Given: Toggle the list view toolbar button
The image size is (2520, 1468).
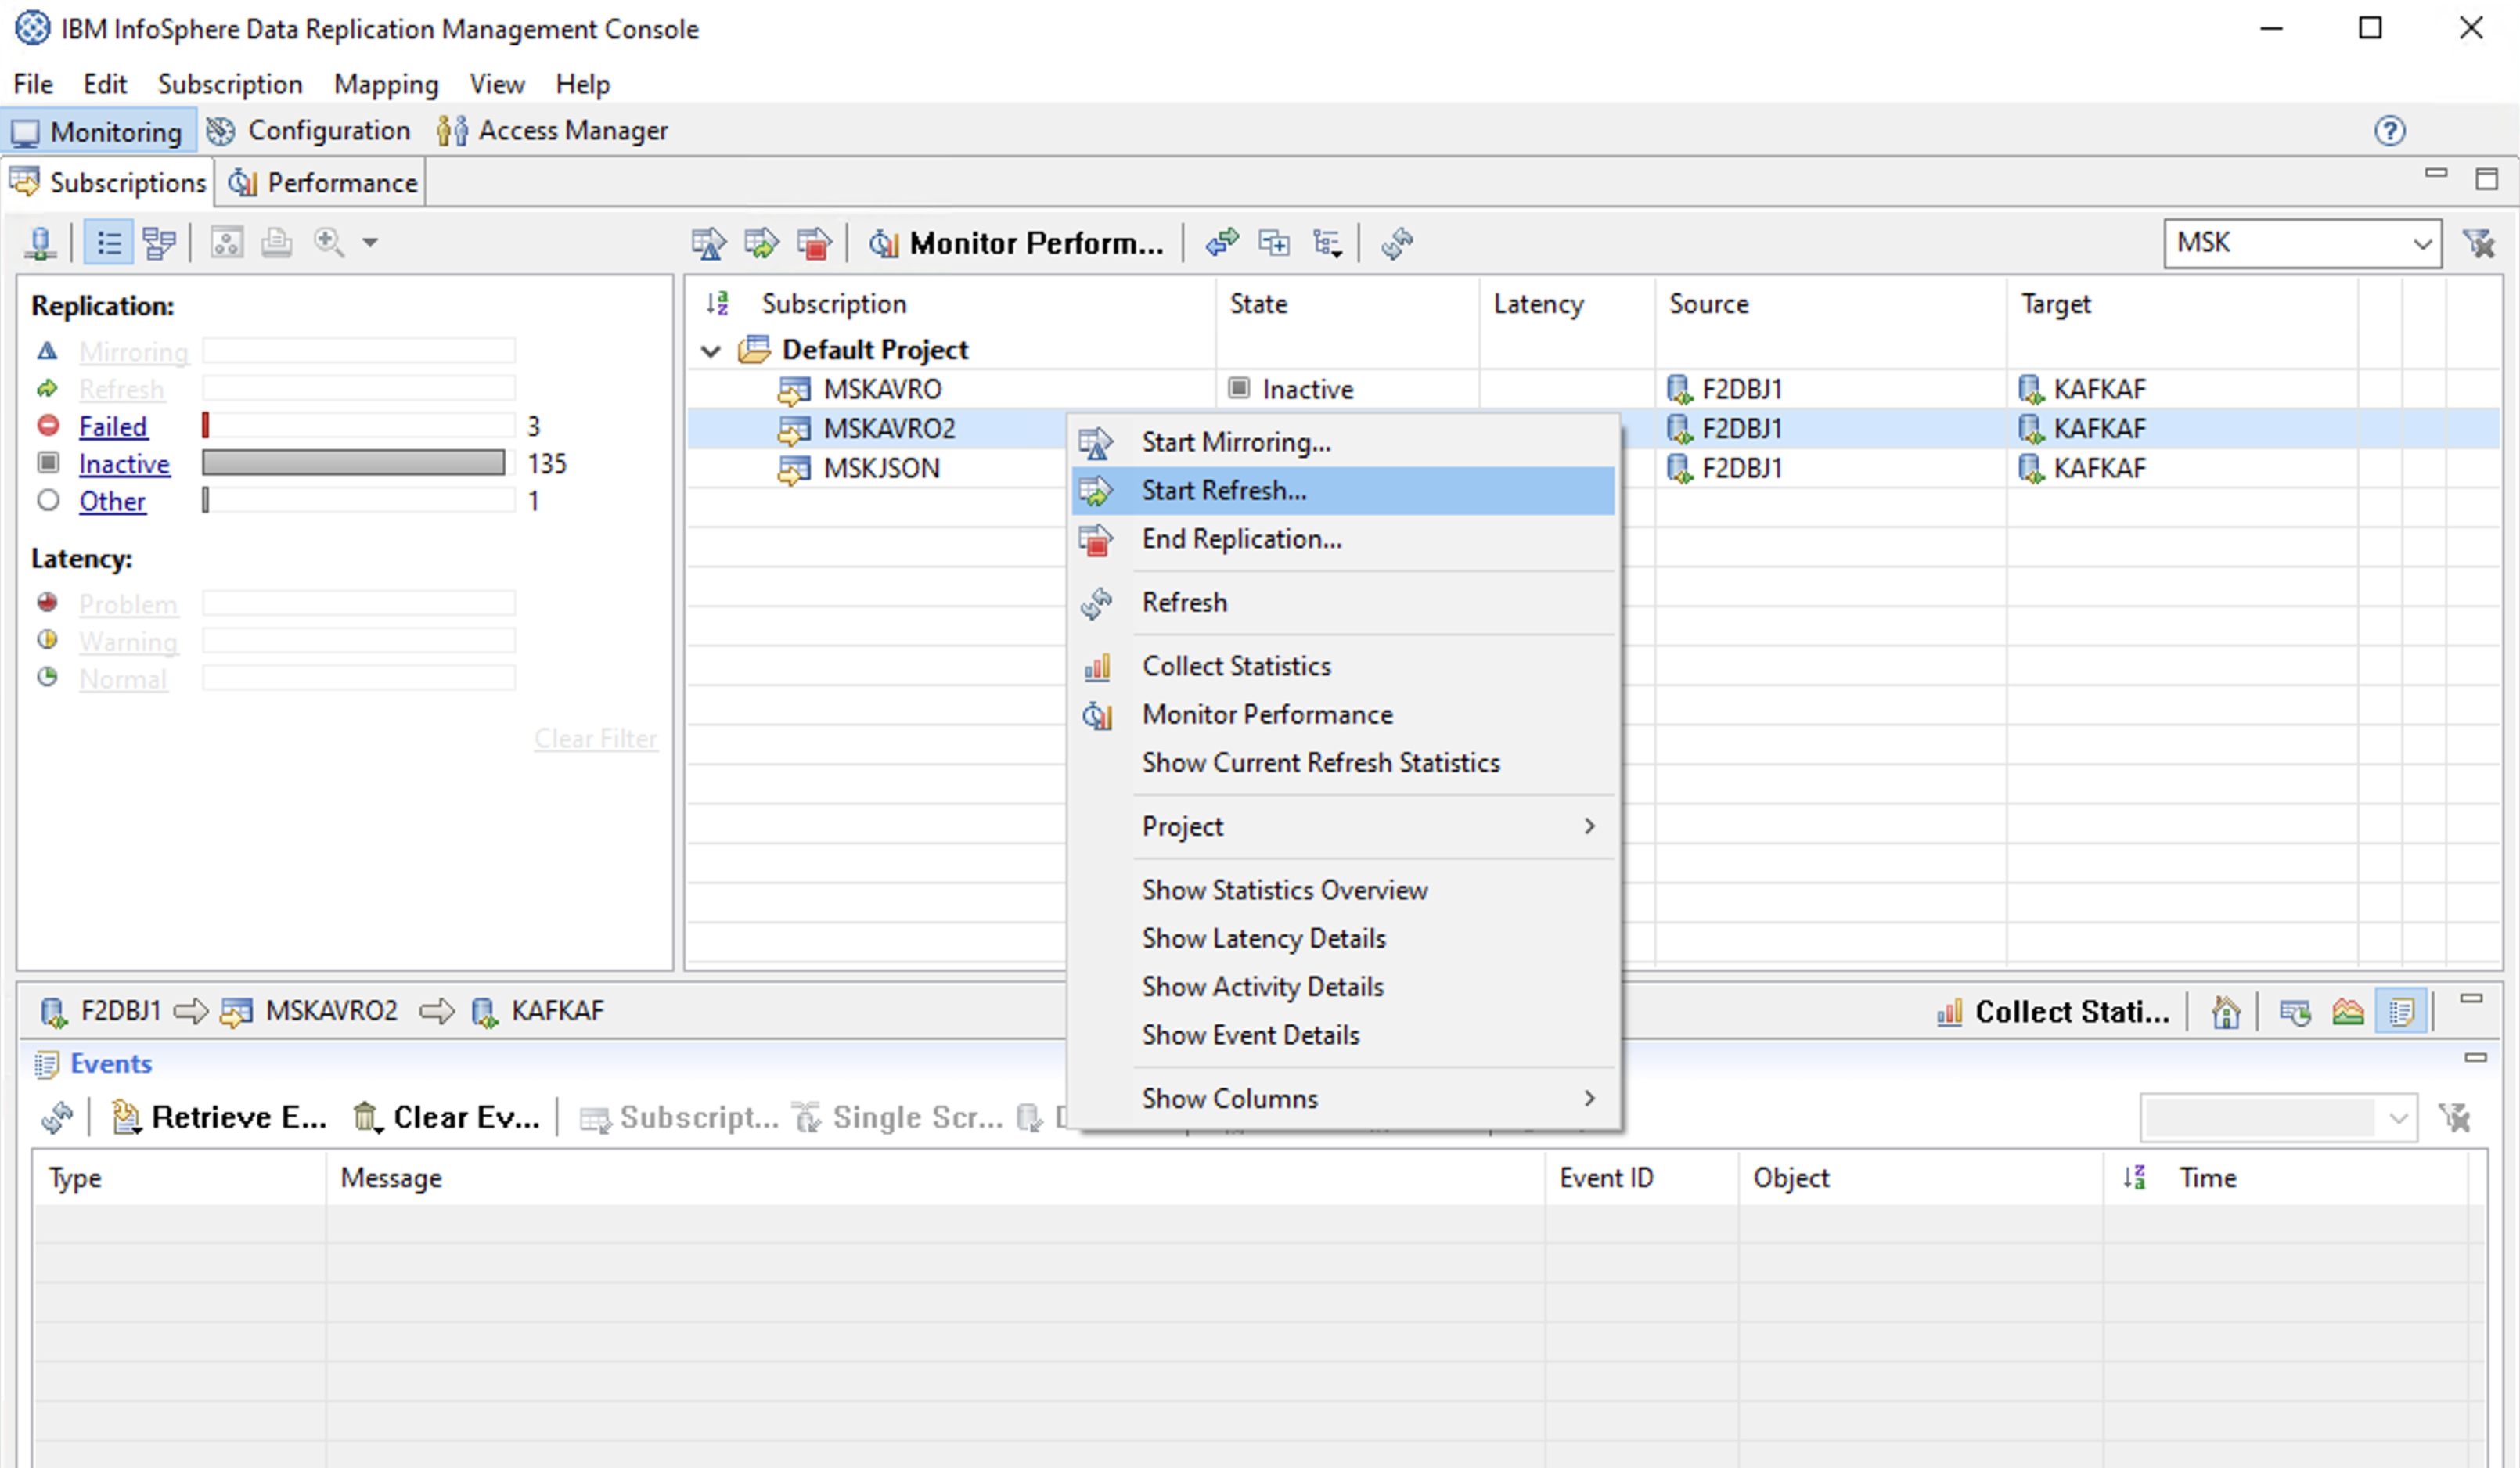Looking at the screenshot, I should coord(108,243).
